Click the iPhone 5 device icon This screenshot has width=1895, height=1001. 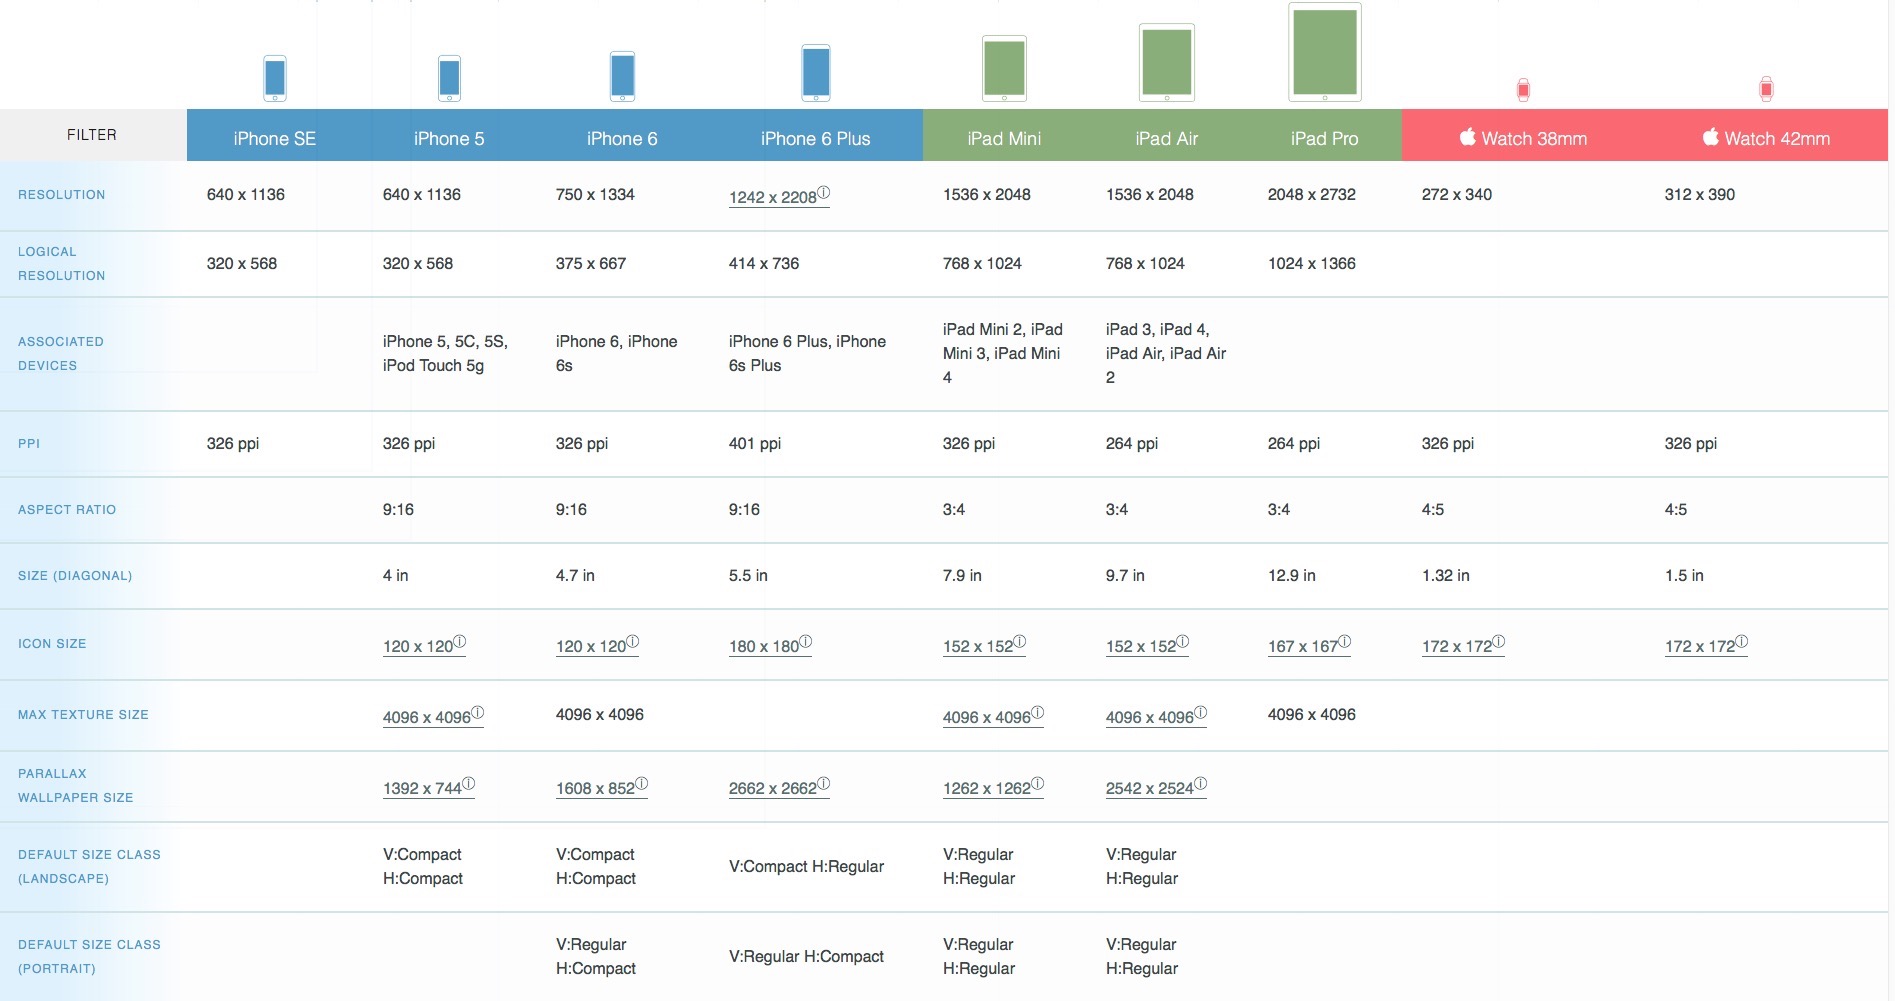point(449,78)
